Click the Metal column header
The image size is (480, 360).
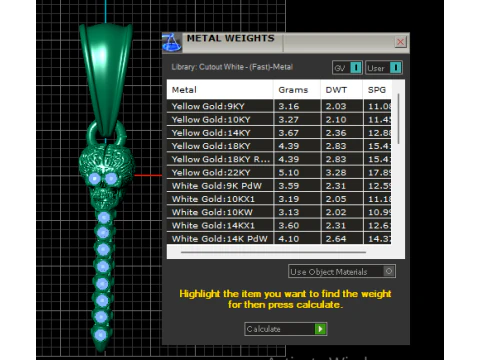pyautogui.click(x=220, y=90)
